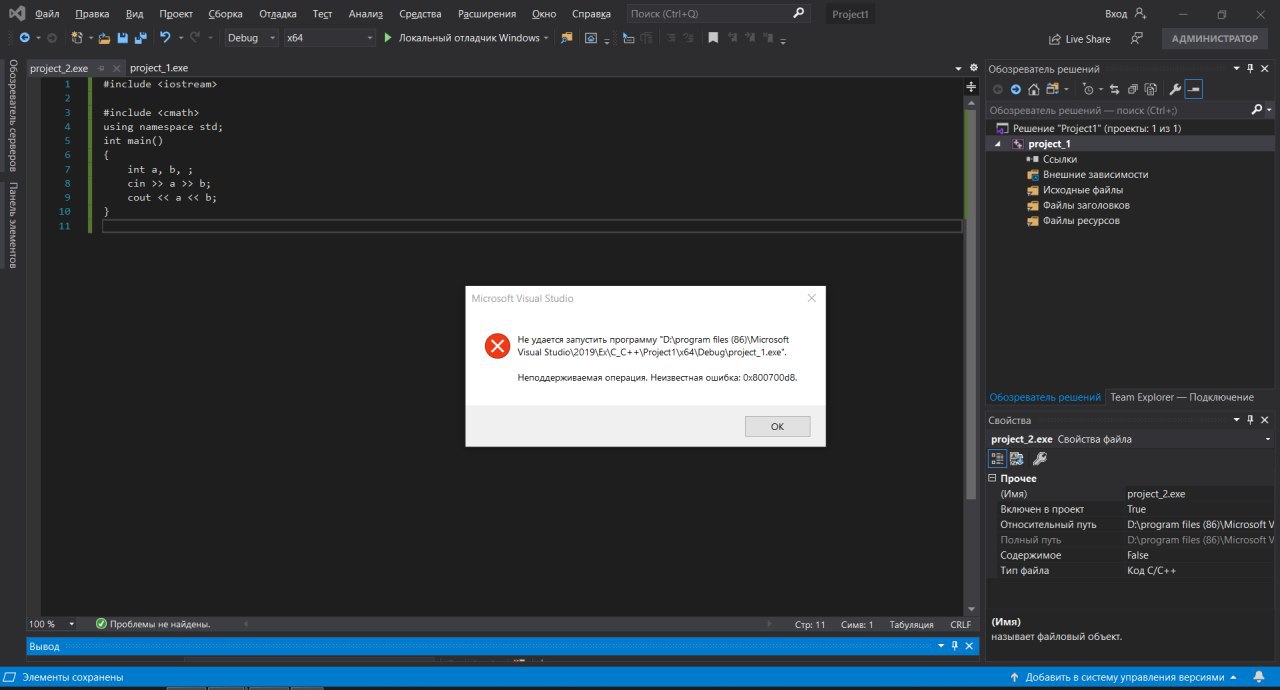Viewport: 1280px width, 690px height.
Task: Save the current file with floppy icon
Action: [122, 38]
